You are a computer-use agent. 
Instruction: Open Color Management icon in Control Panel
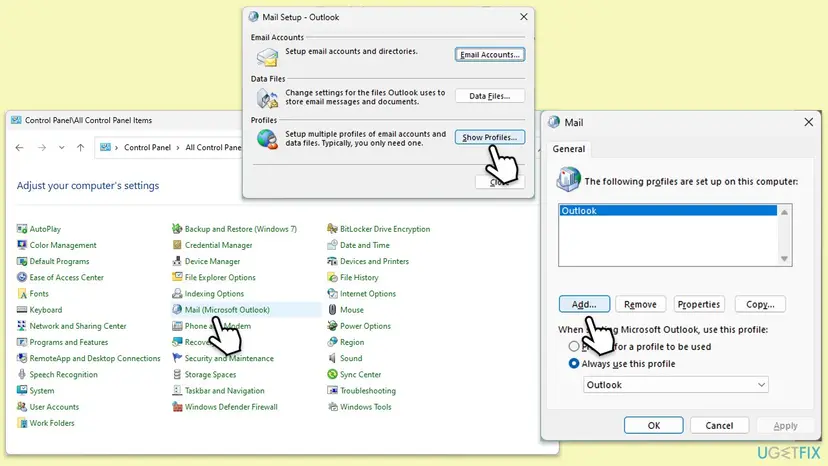point(22,245)
